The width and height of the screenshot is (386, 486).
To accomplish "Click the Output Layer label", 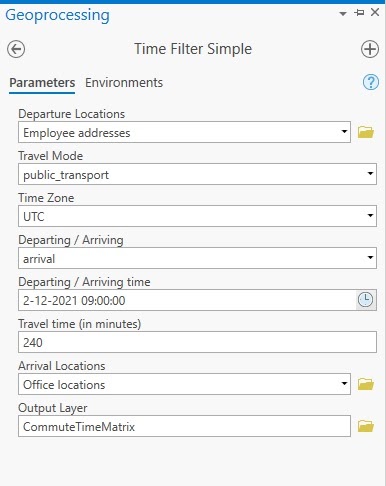I will tap(53, 408).
